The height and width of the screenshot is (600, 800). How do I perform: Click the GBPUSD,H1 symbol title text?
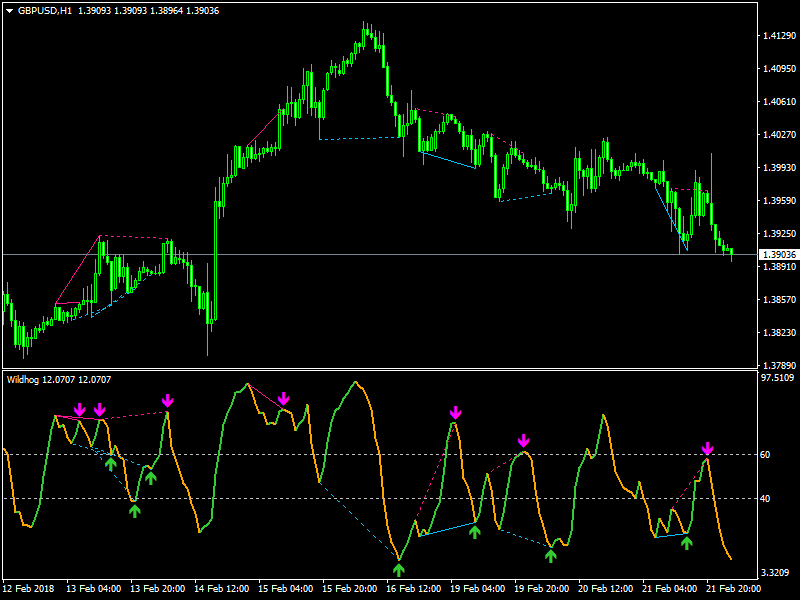click(x=45, y=10)
